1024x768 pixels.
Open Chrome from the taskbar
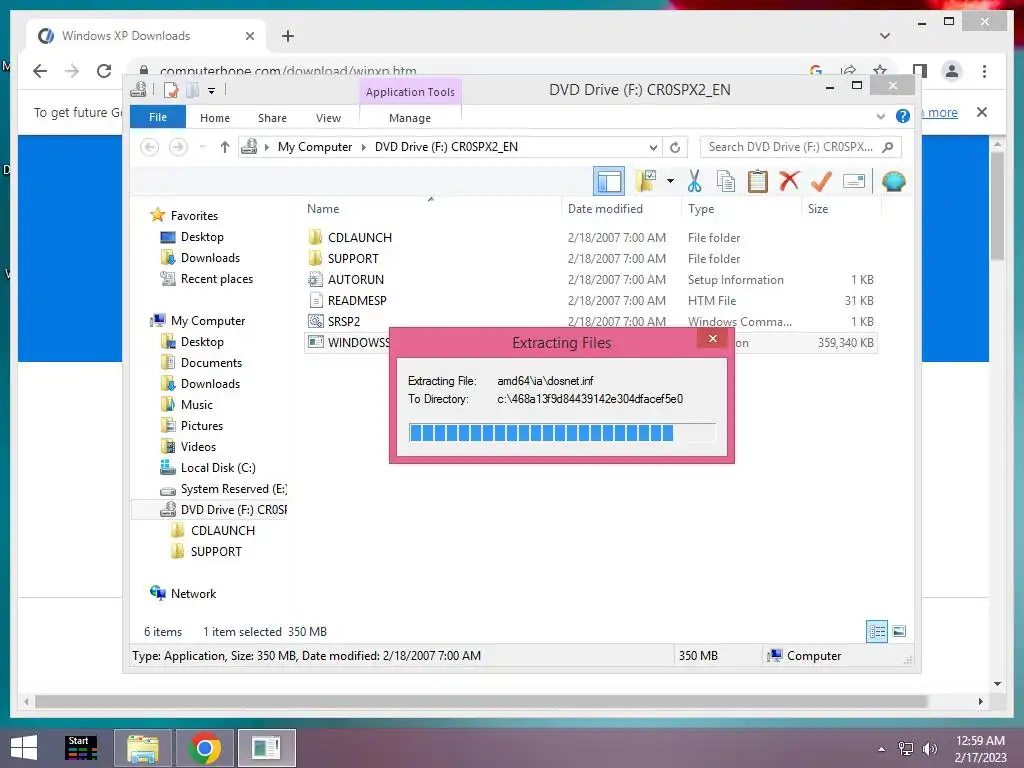(x=204, y=748)
